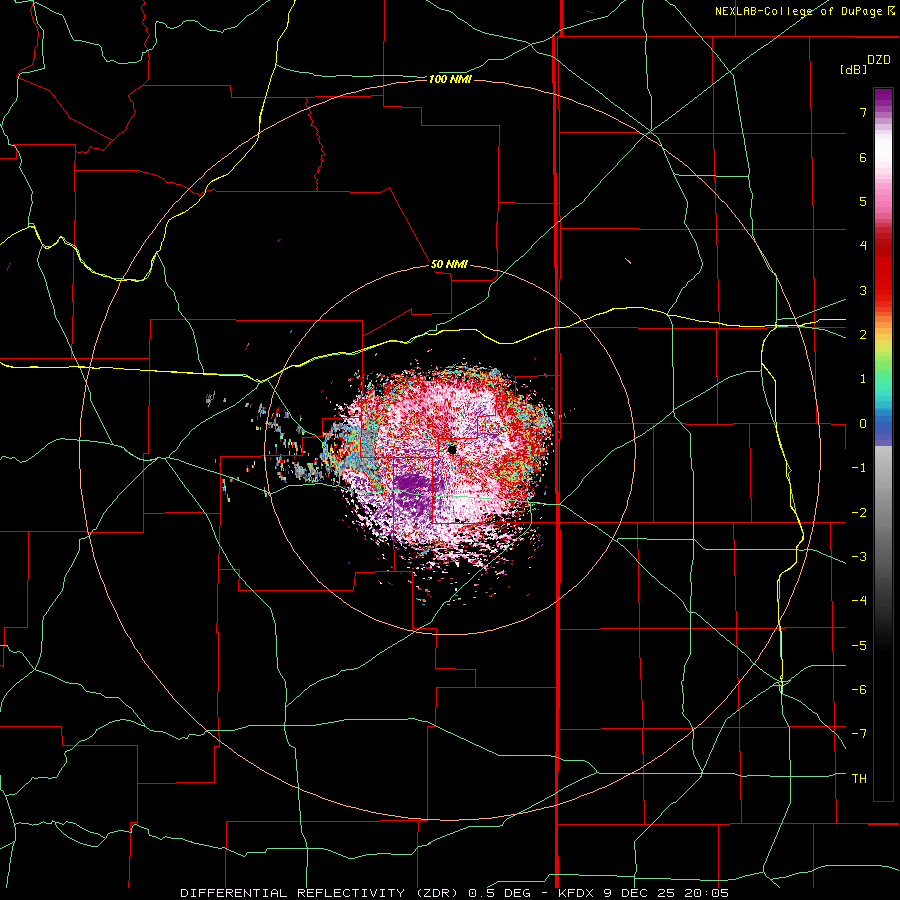
Task: Click the 6 value on color scale
Action: pyautogui.click(x=863, y=157)
